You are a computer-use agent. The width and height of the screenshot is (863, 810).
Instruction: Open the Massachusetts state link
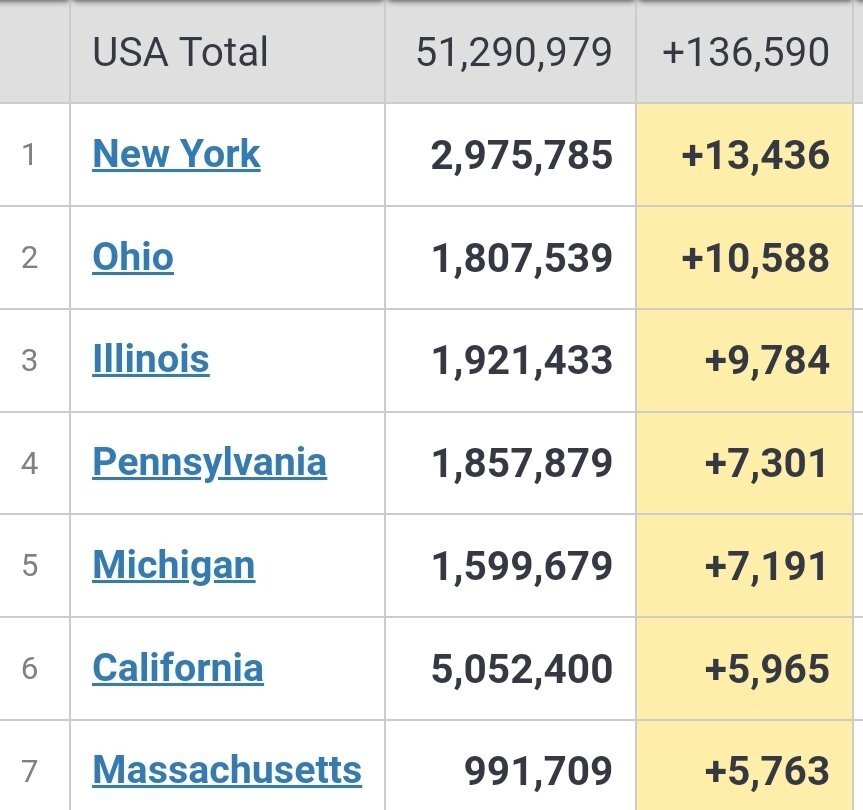[227, 770]
